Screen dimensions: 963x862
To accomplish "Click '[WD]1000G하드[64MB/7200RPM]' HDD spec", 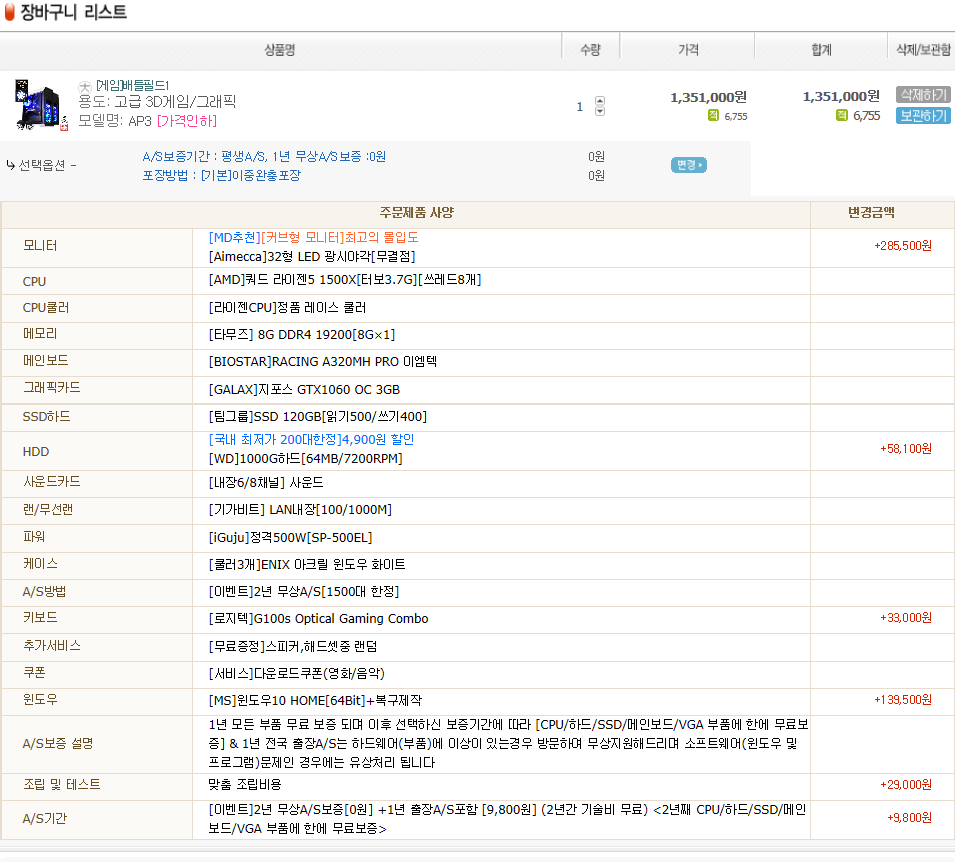I will pos(306,459).
